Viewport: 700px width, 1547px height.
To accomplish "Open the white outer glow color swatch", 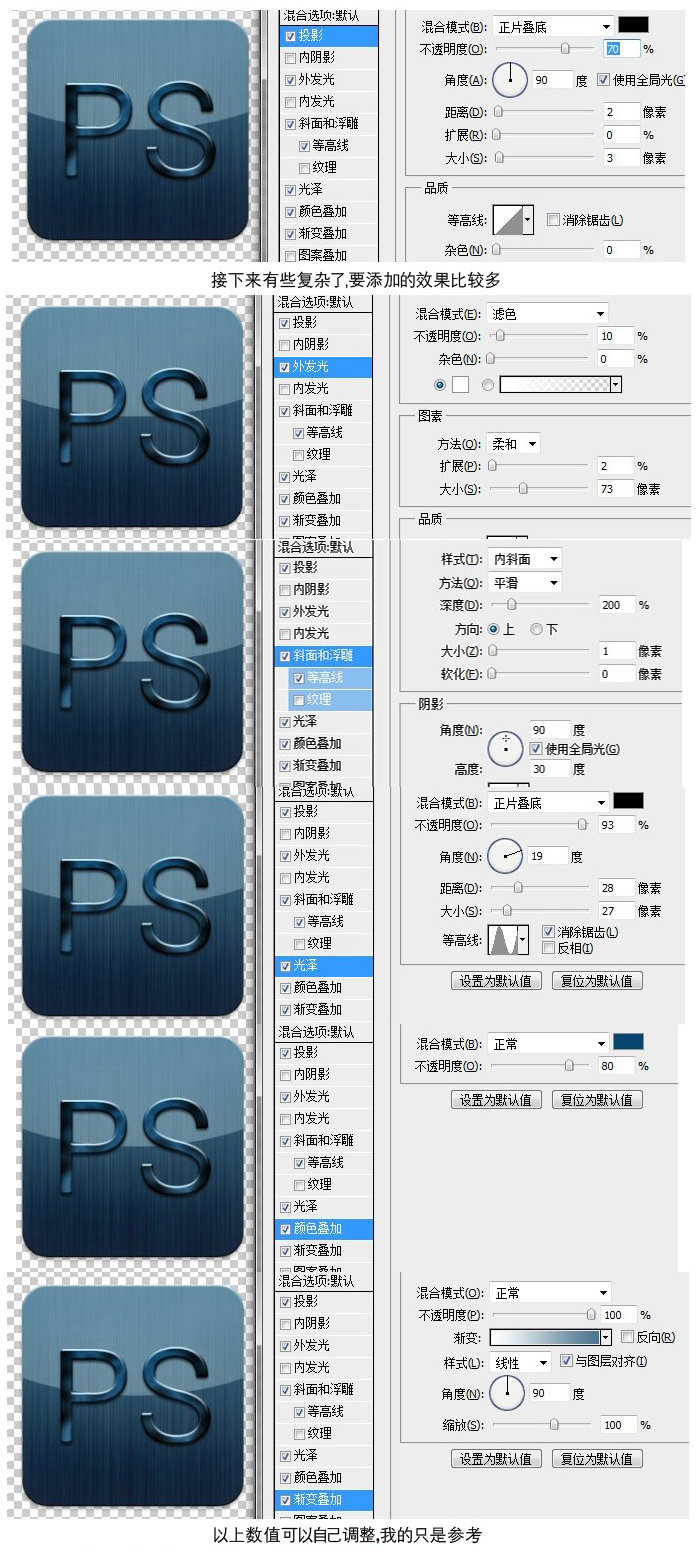I will pos(461,384).
